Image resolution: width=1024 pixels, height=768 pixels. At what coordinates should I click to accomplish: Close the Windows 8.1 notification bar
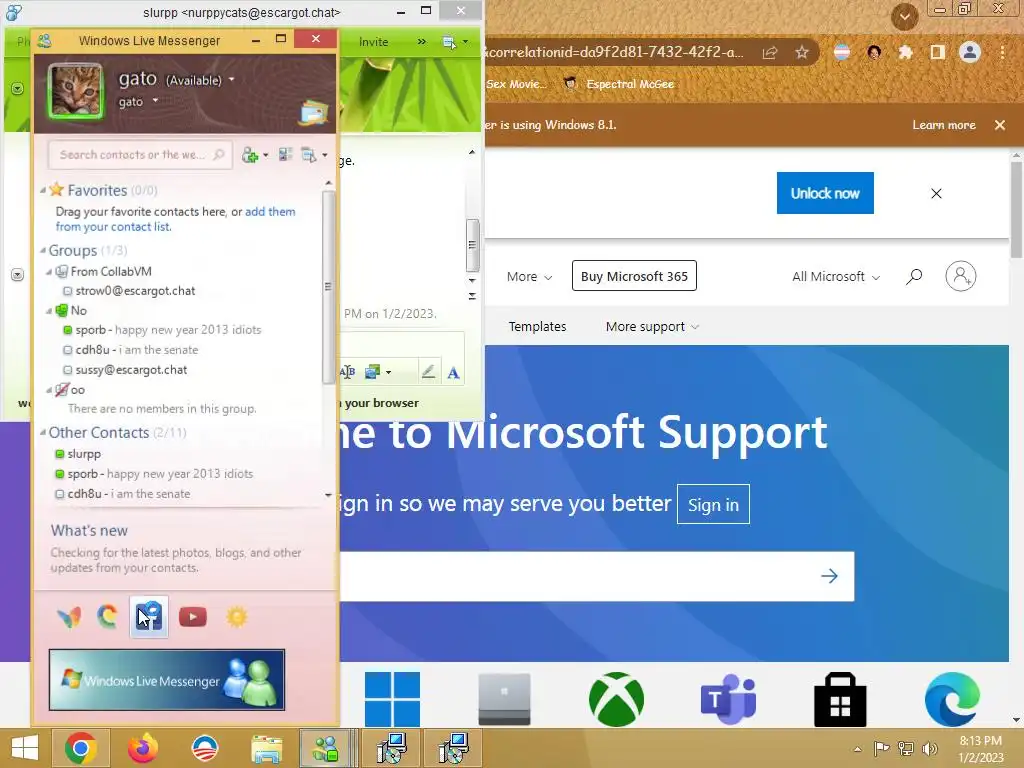(x=999, y=125)
